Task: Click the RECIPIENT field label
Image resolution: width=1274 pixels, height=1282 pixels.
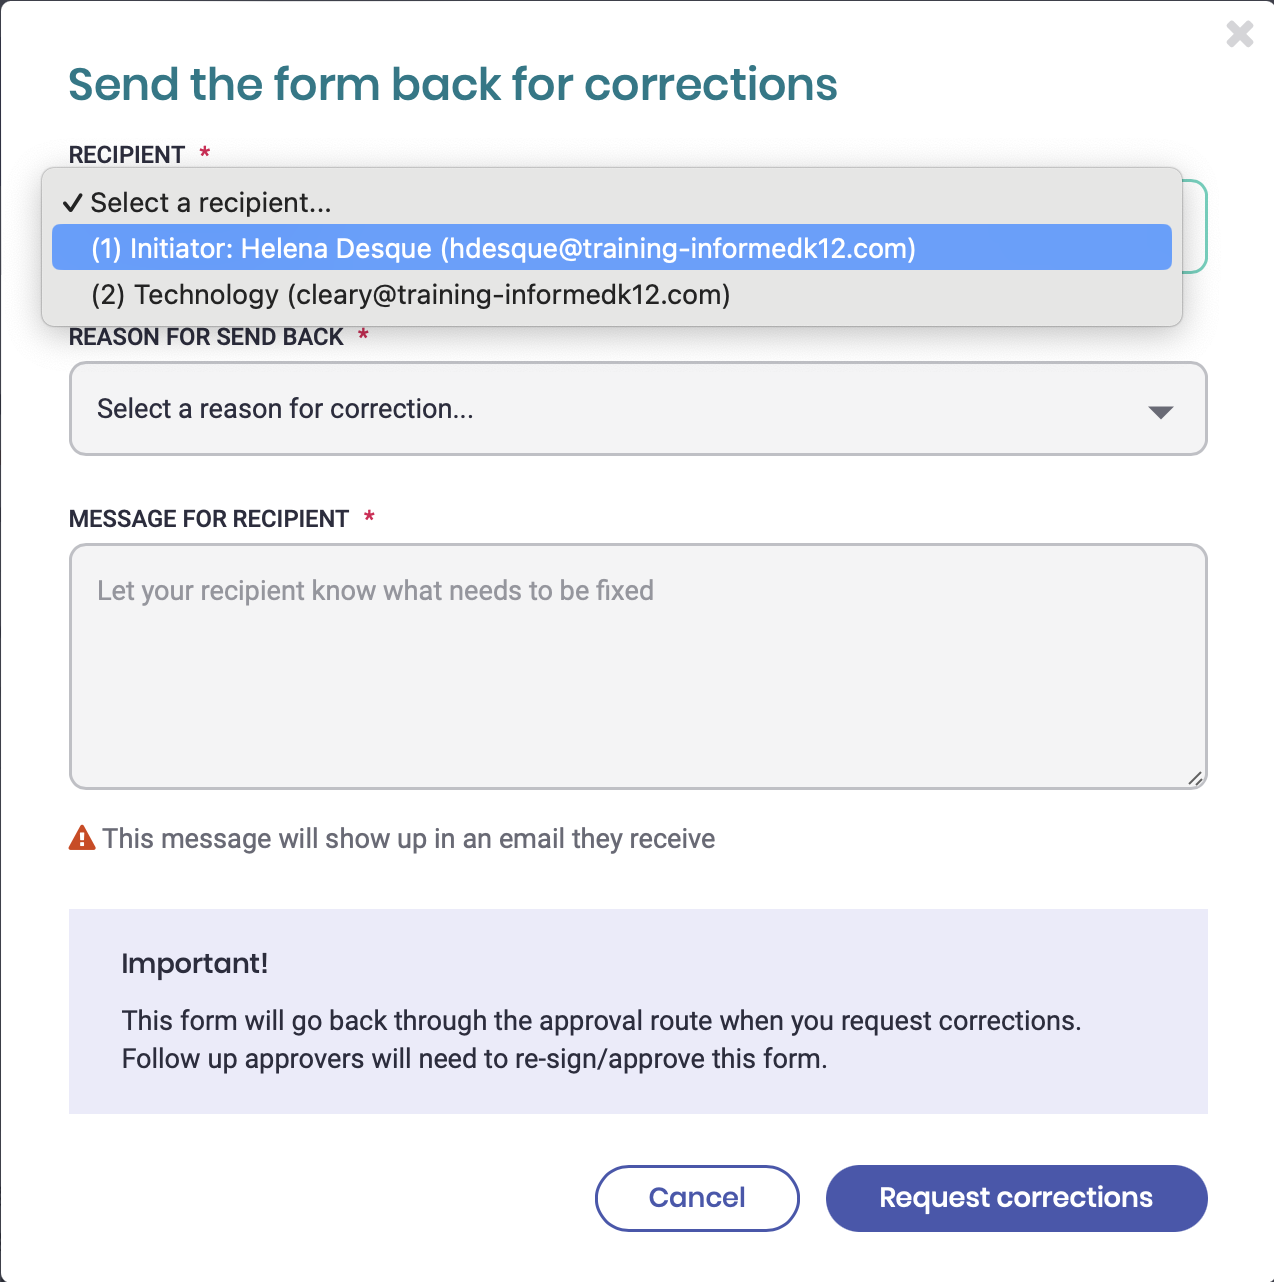Action: 127,155
